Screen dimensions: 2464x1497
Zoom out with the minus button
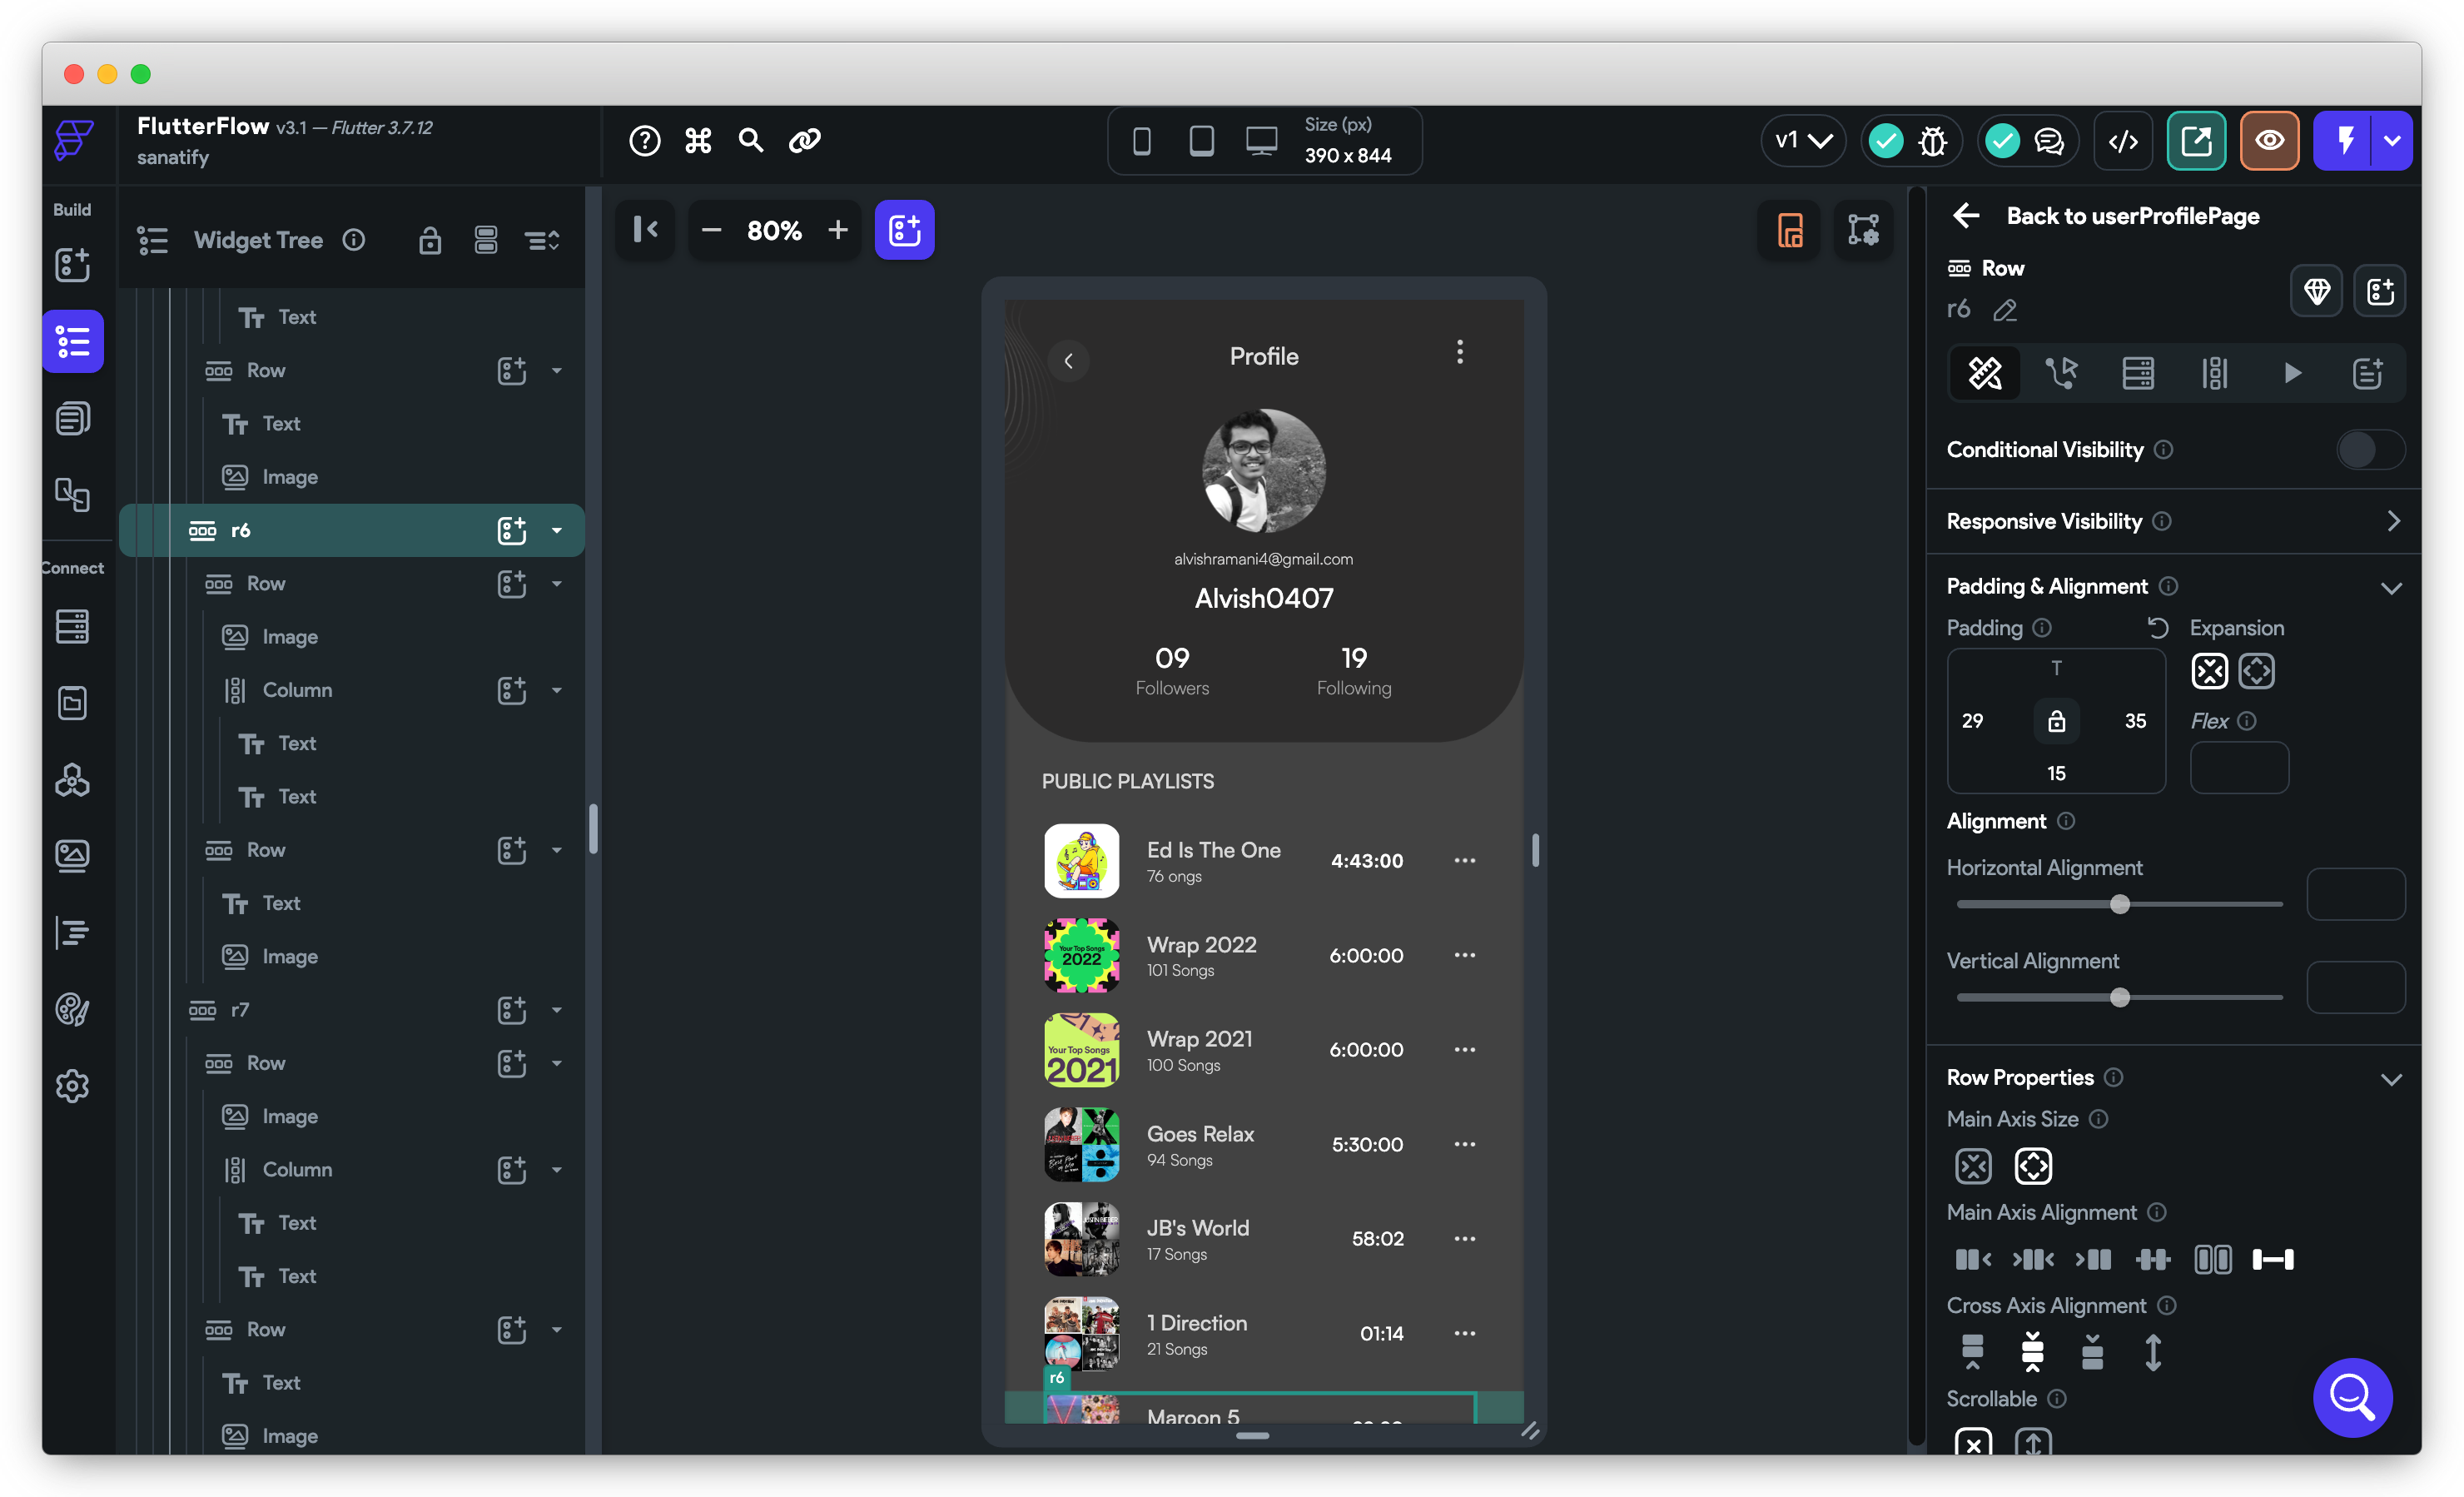pos(711,230)
